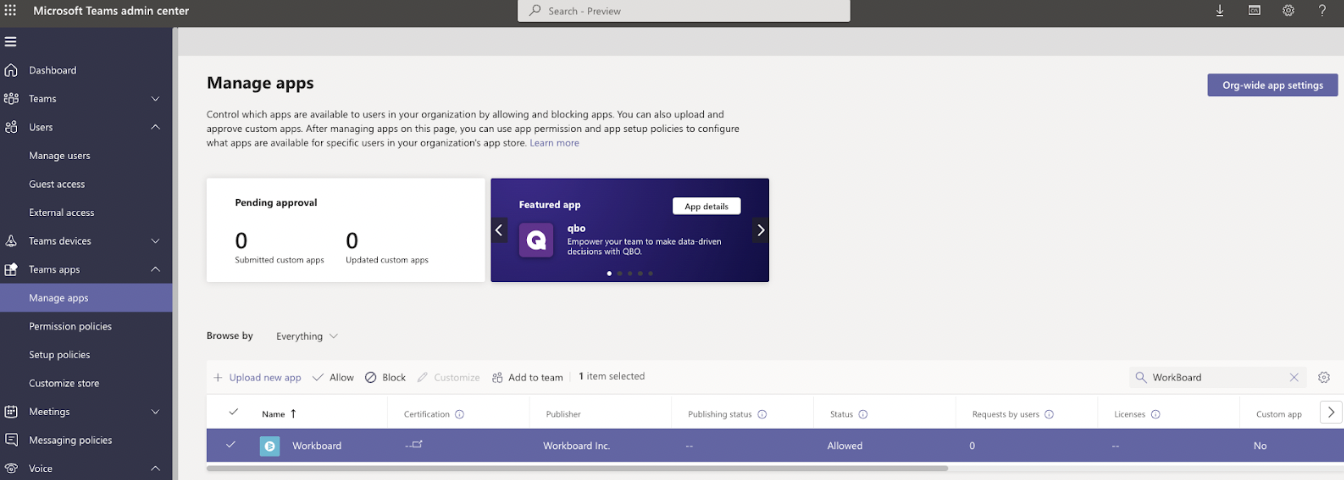The width and height of the screenshot is (1344, 480).
Task: Open the Cloud Shell icon in header
Action: (1254, 10)
